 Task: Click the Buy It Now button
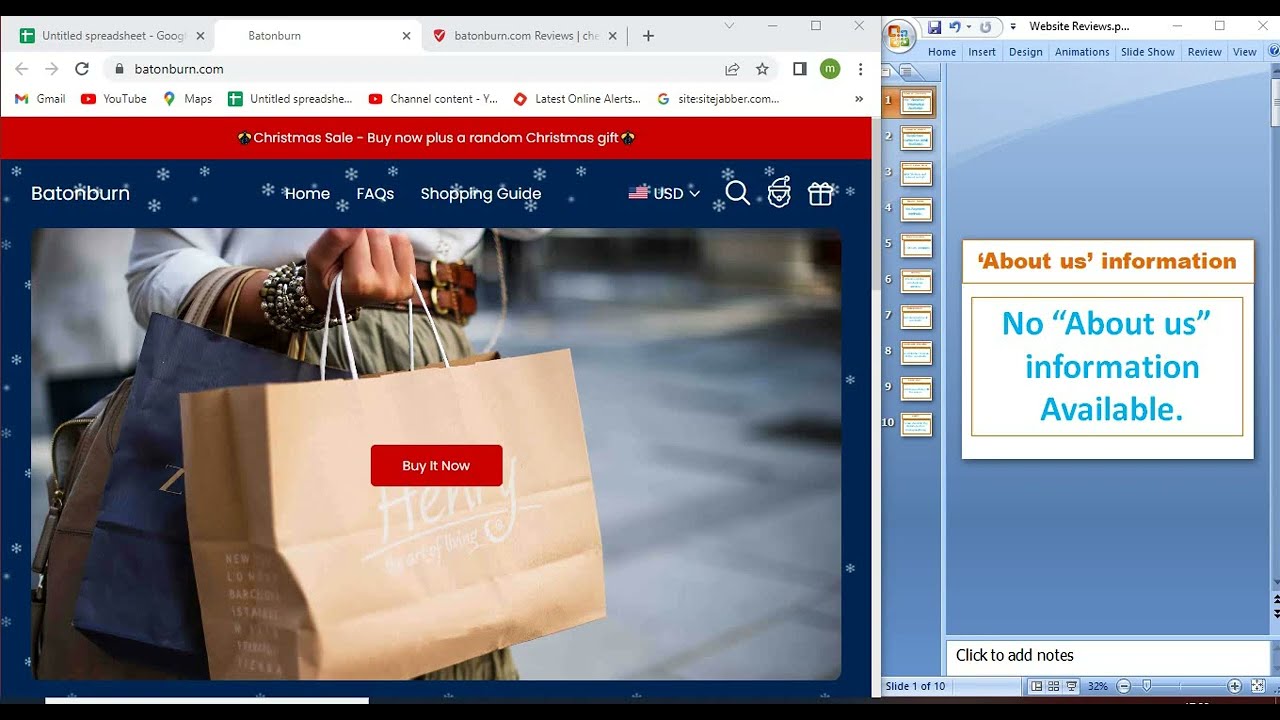click(436, 465)
